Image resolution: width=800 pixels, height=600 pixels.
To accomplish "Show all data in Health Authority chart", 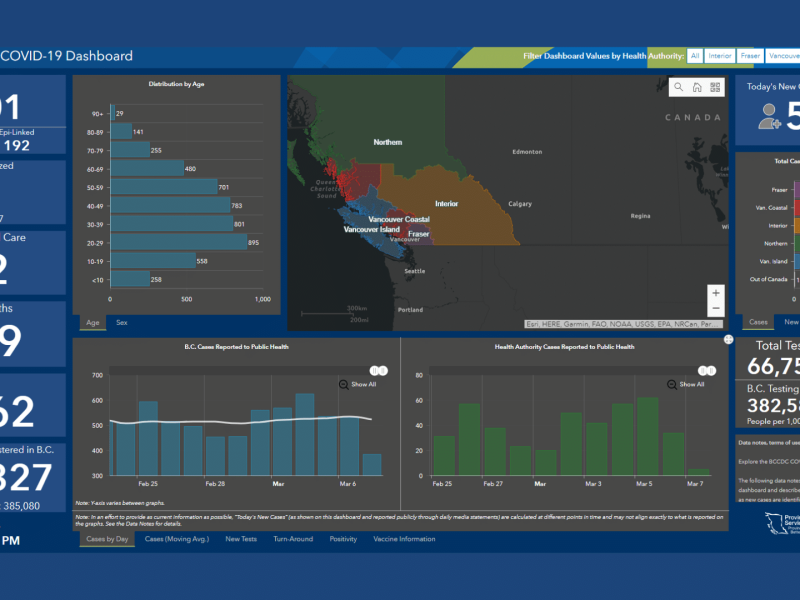I will pos(691,384).
